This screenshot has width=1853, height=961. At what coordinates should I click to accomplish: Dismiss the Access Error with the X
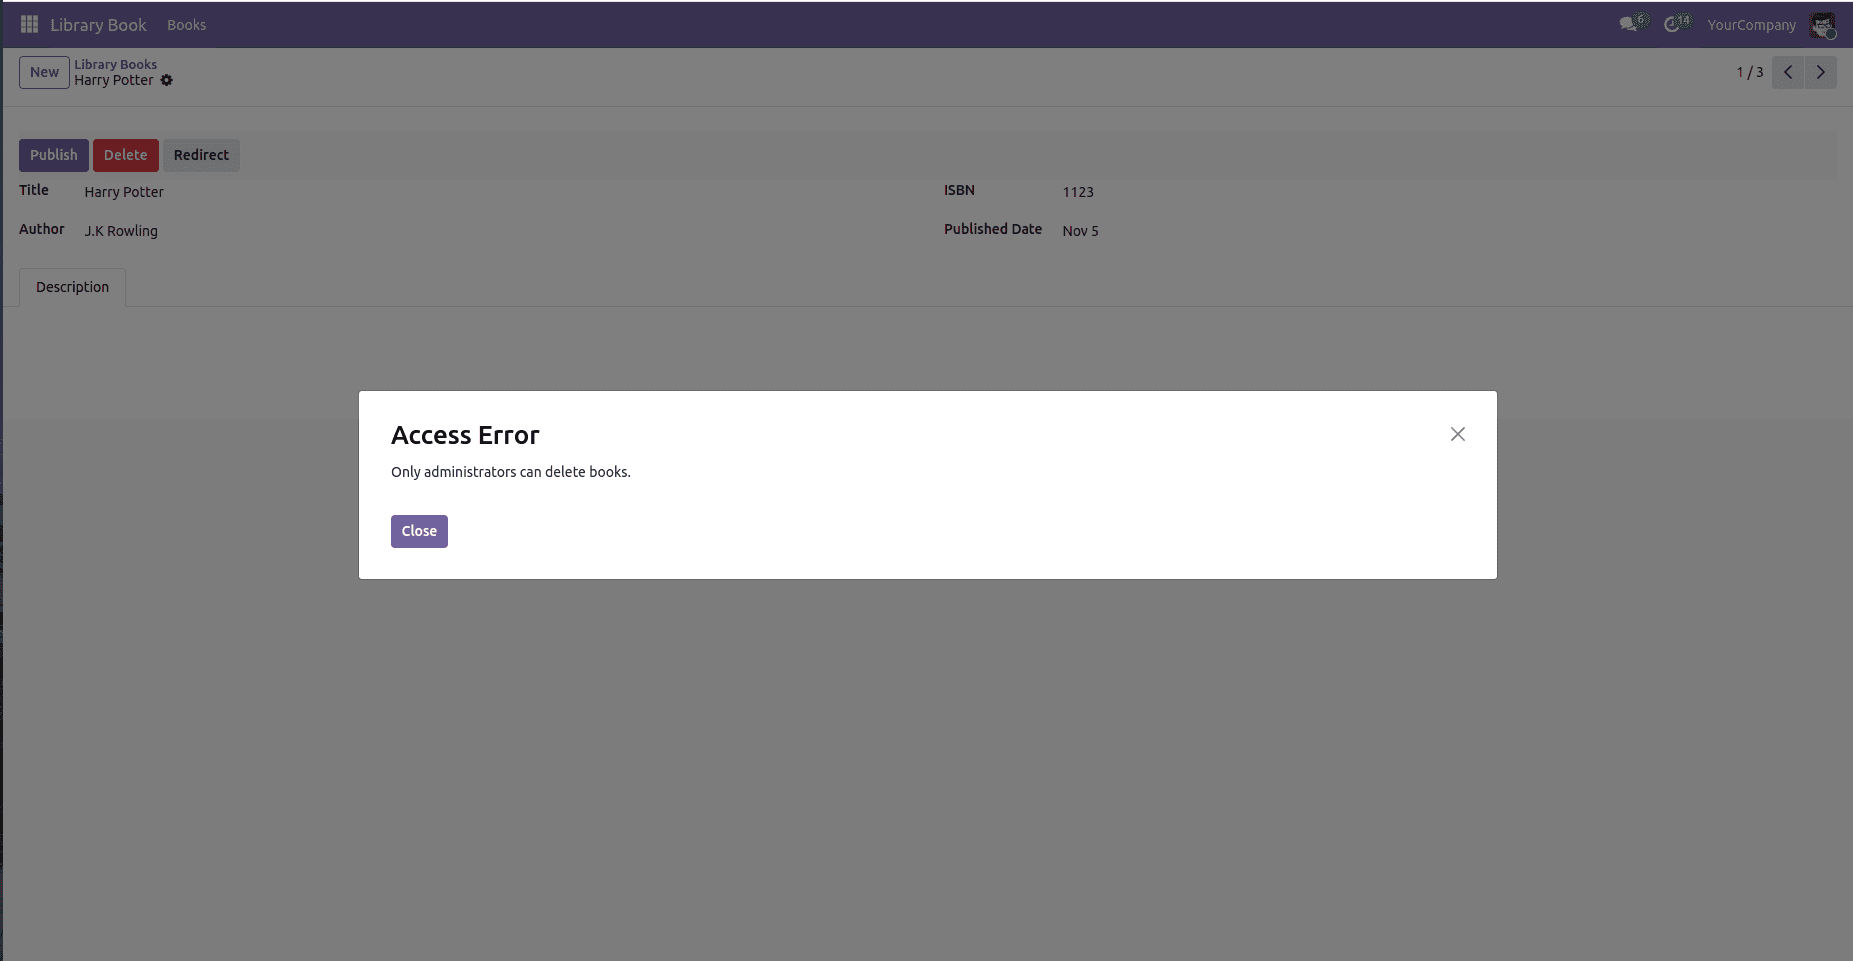pos(1456,434)
